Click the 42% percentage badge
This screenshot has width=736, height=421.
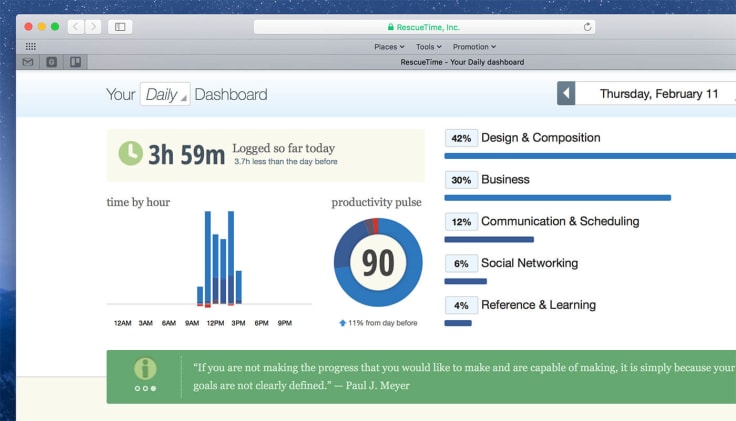pos(461,138)
